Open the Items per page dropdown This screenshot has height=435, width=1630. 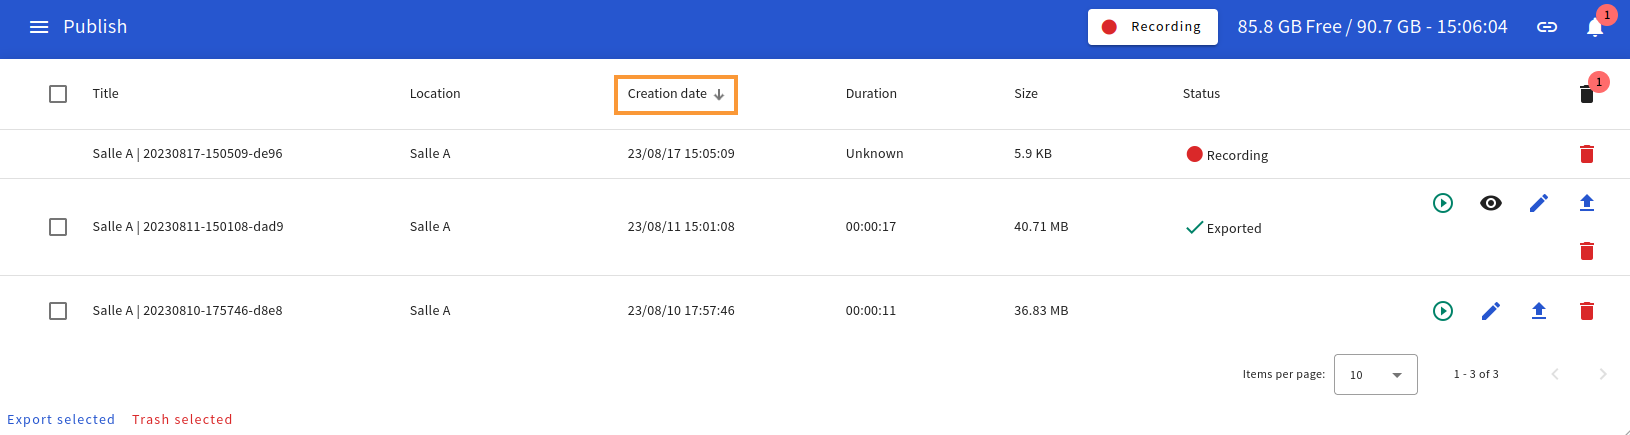[x=1375, y=375]
